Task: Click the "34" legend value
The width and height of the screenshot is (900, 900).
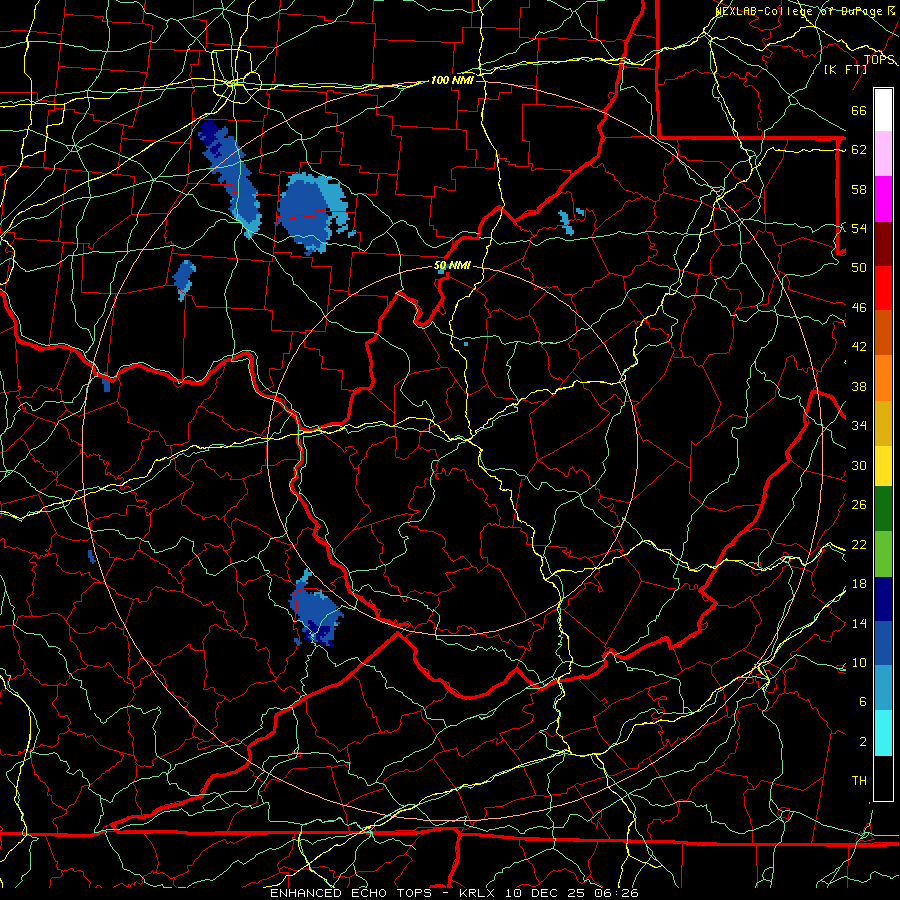Action: (x=859, y=426)
